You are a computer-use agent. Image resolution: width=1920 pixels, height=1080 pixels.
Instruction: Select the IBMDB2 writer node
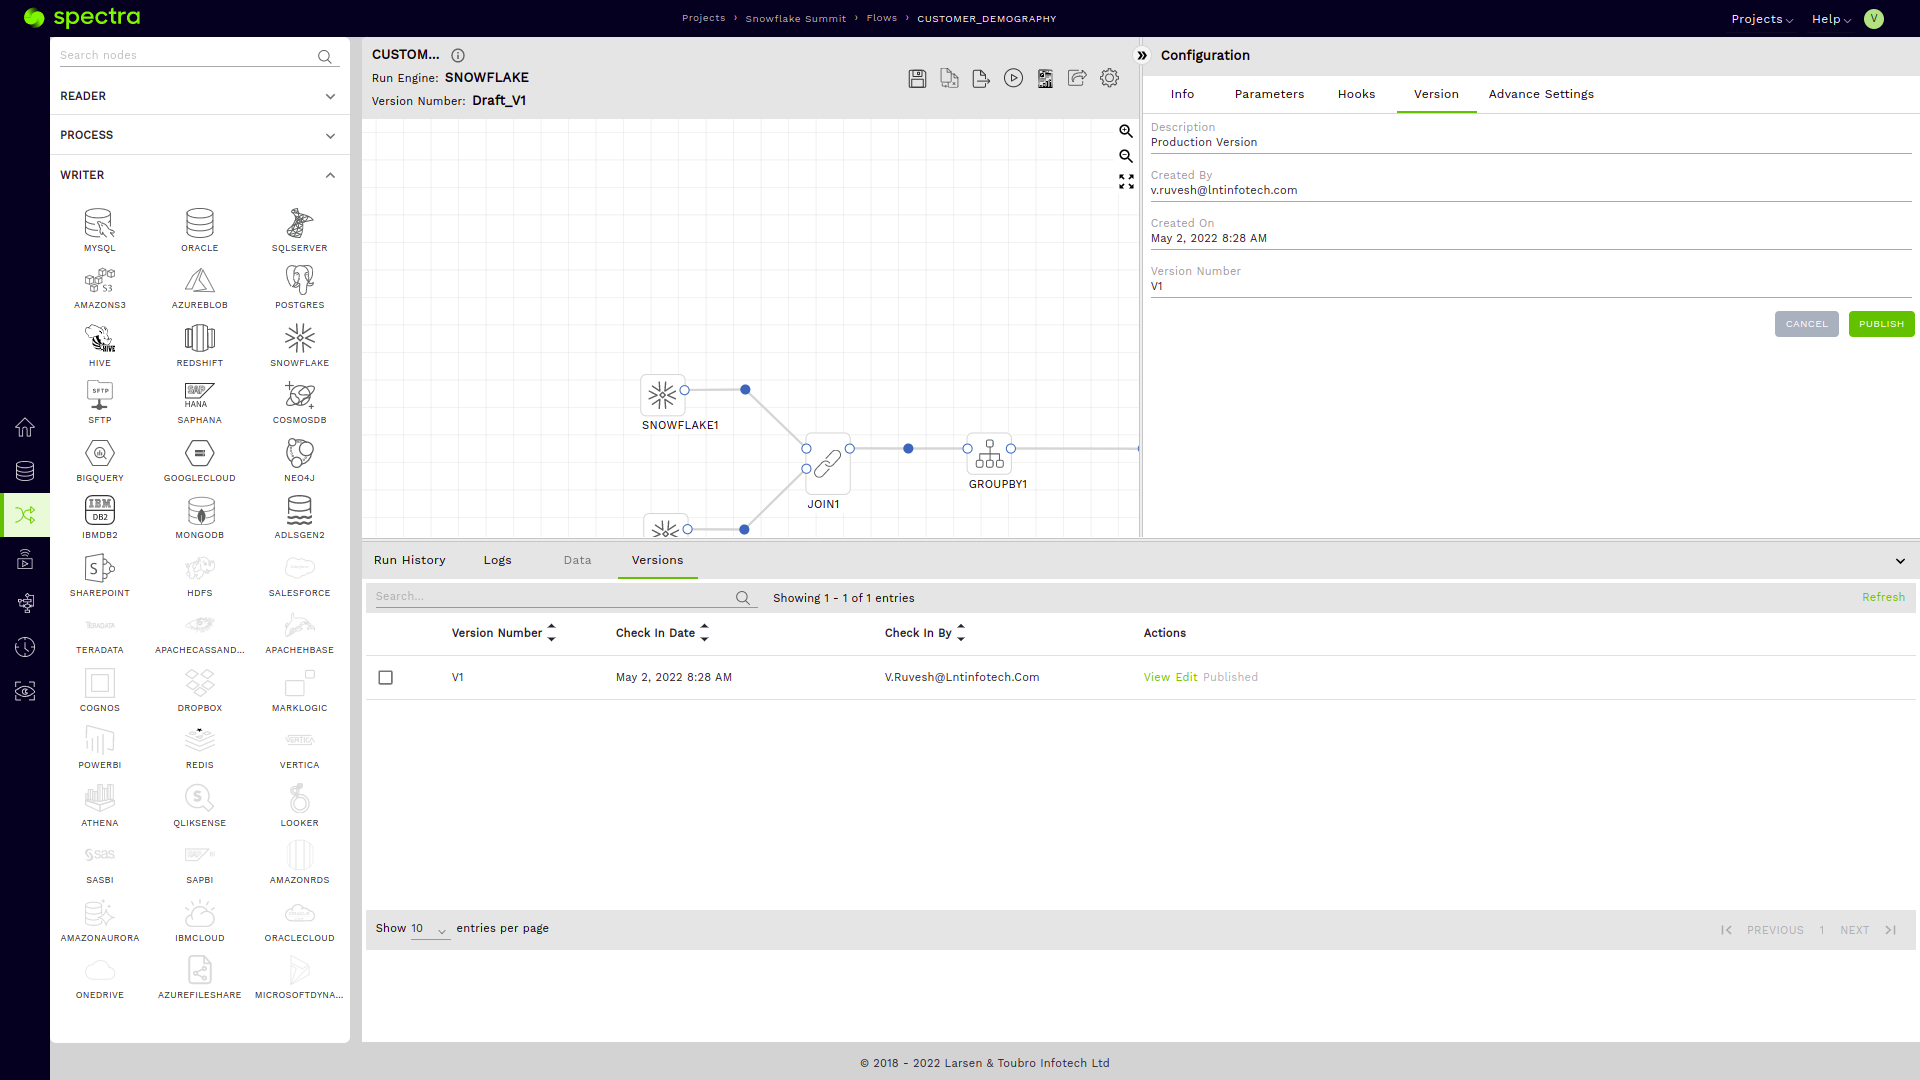click(100, 517)
